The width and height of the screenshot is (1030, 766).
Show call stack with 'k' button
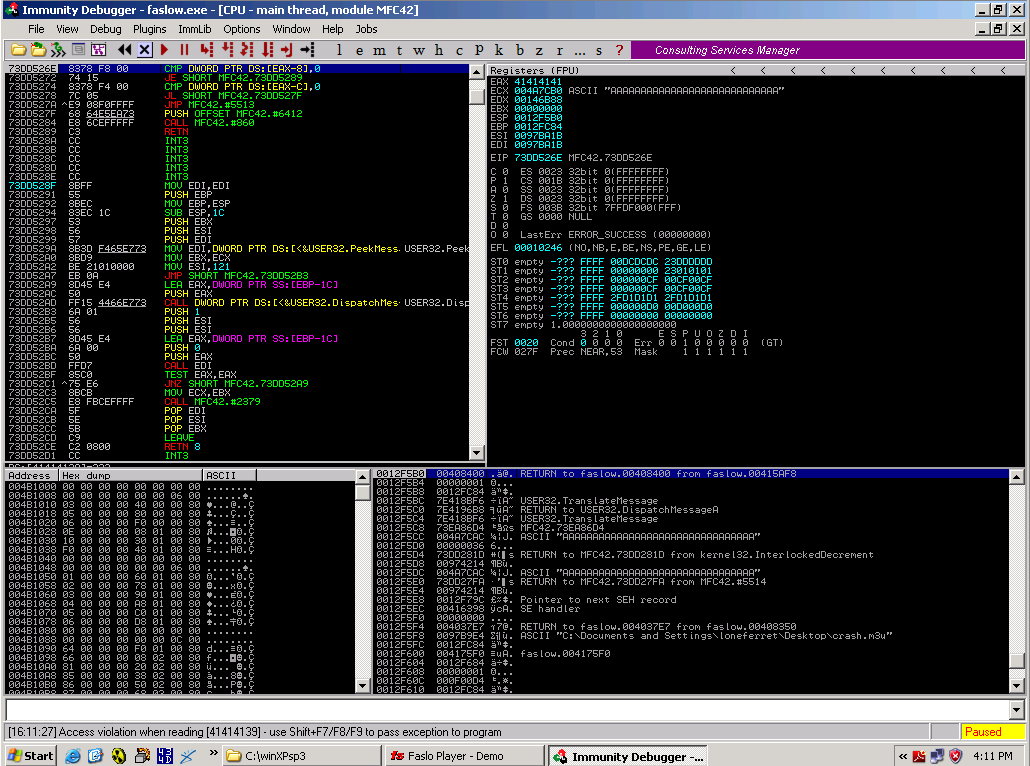499,50
